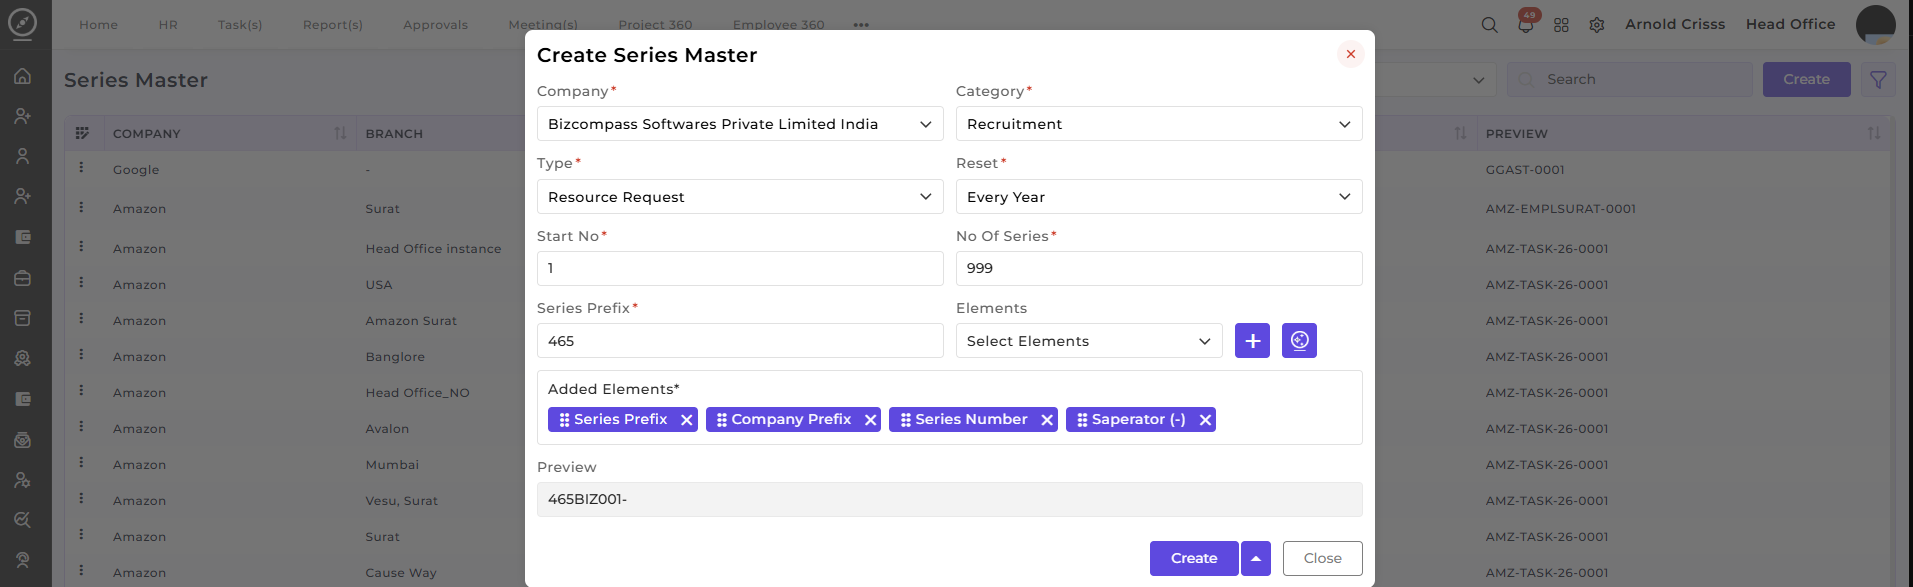Viewport: 1913px width, 587px height.
Task: Grab the drag handle of Saperator tag
Action: click(x=1082, y=420)
